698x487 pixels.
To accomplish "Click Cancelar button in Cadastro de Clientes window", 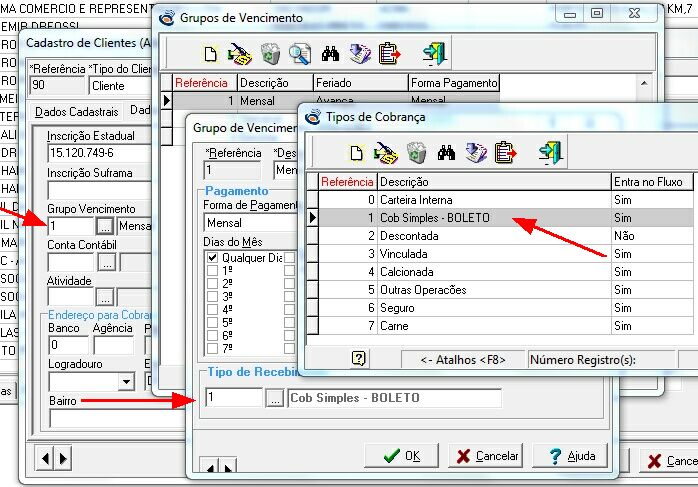I will pos(670,461).
